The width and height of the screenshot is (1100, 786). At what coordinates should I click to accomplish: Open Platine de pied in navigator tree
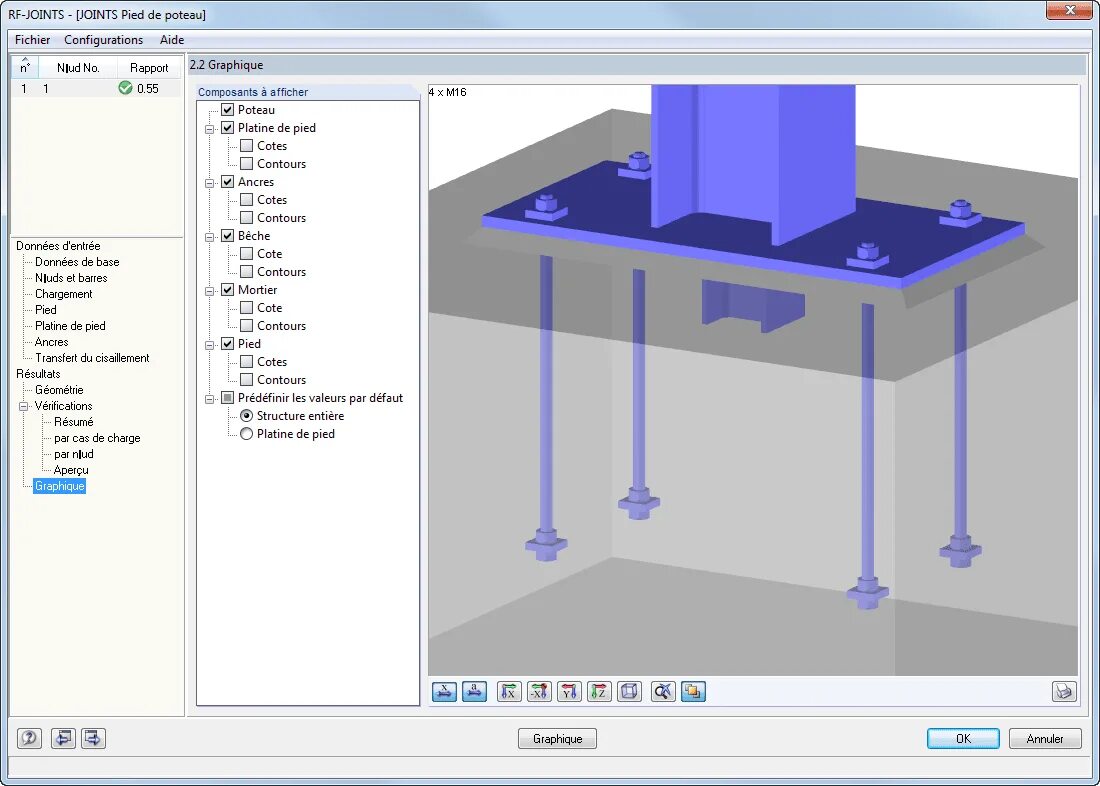point(70,326)
